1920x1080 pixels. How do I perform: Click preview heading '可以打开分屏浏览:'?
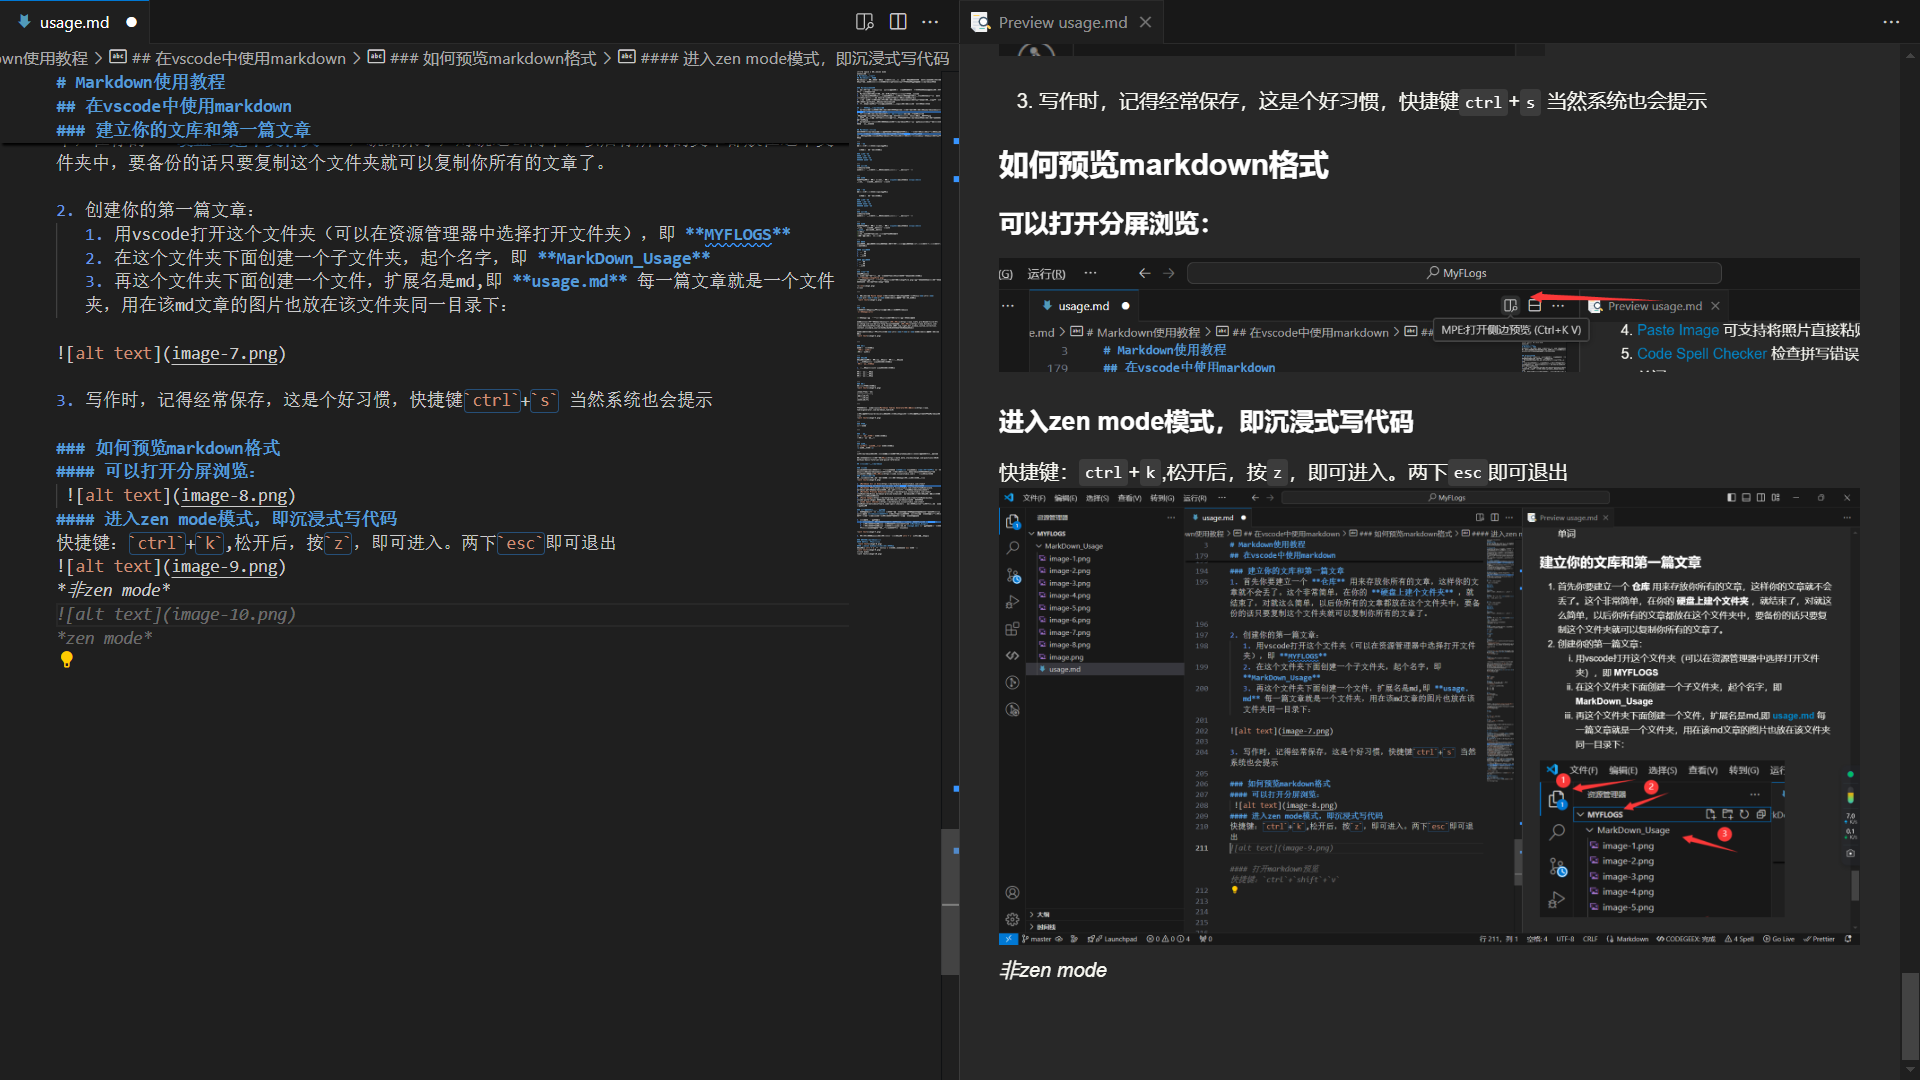pos(1104,223)
